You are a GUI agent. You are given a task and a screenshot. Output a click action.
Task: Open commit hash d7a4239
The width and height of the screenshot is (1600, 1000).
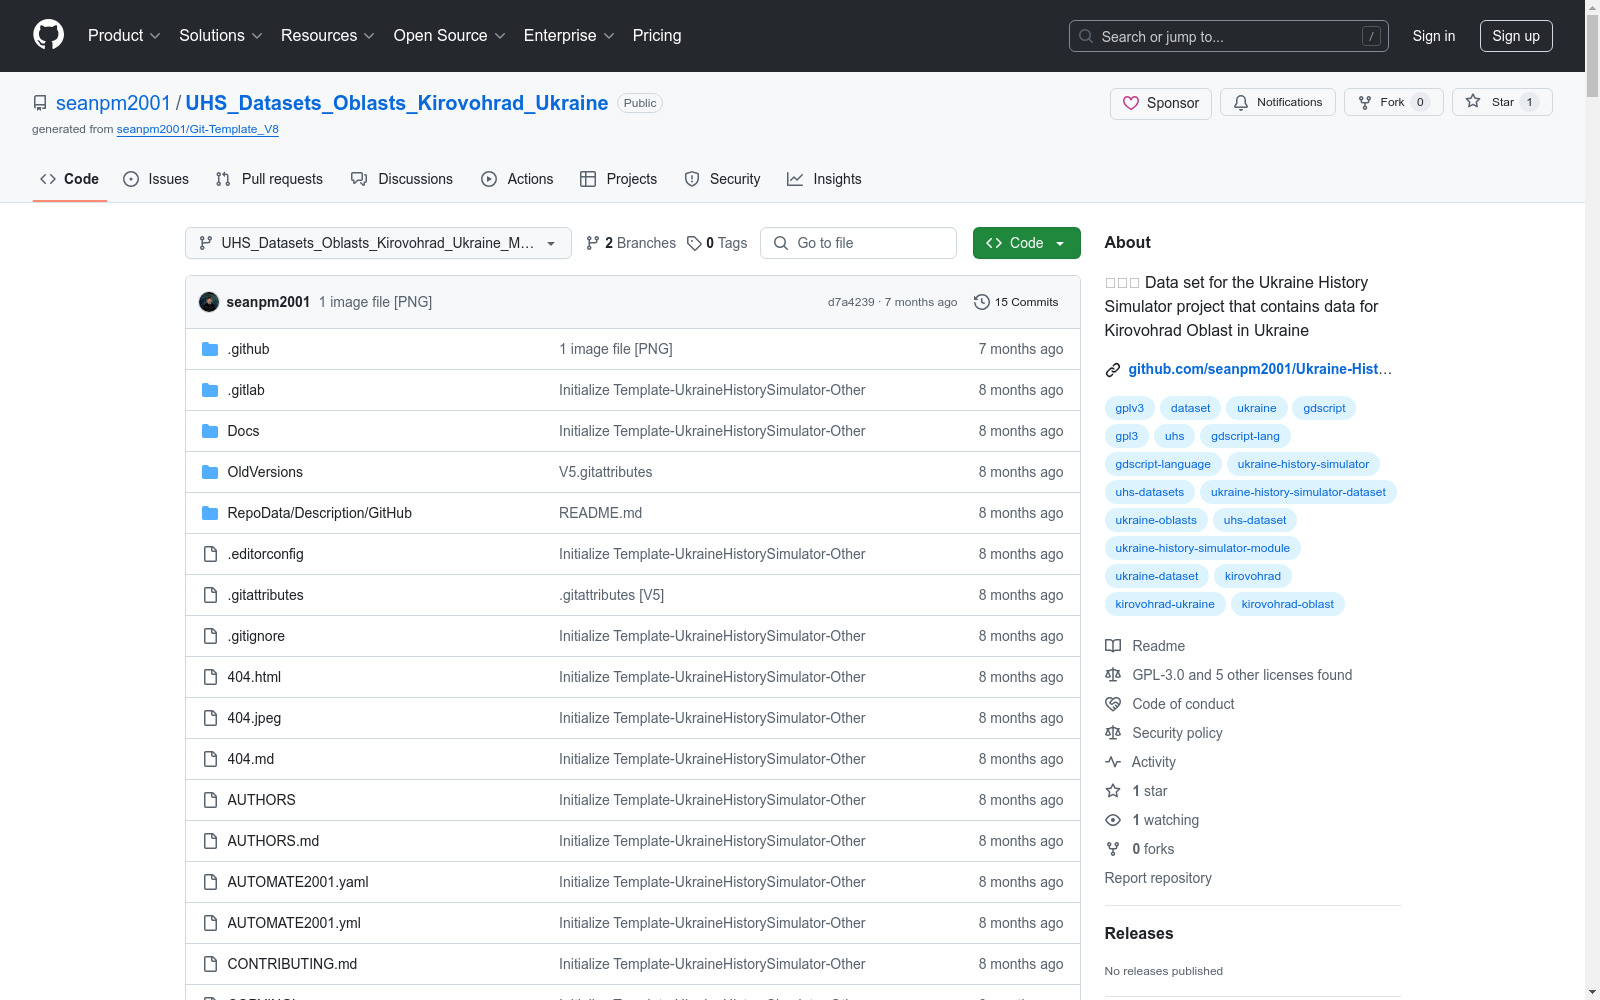coord(851,302)
